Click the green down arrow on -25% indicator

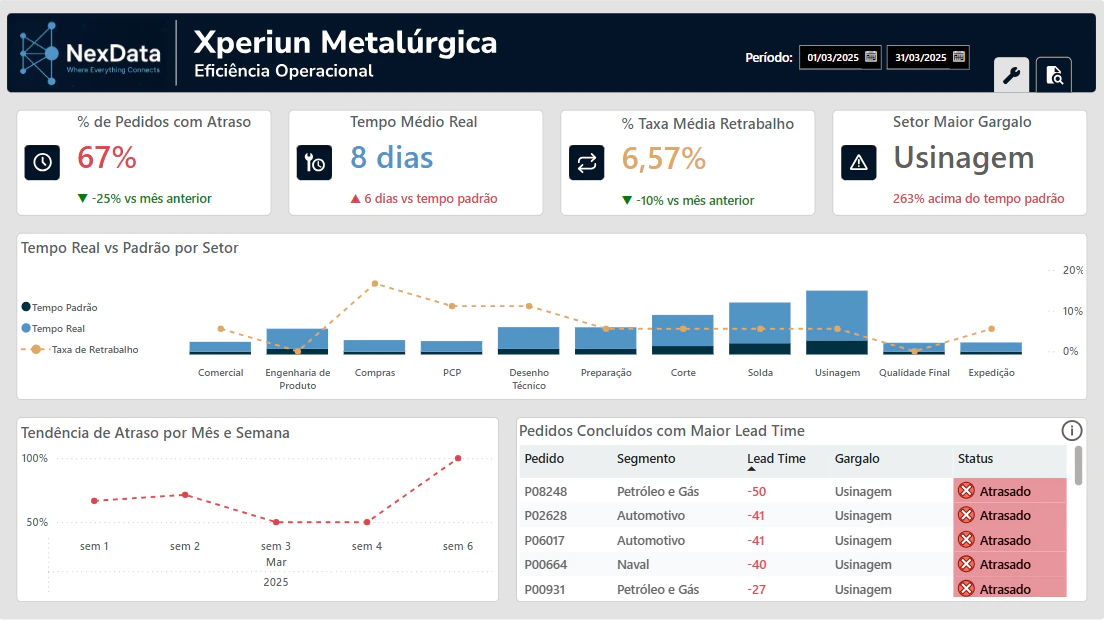82,199
